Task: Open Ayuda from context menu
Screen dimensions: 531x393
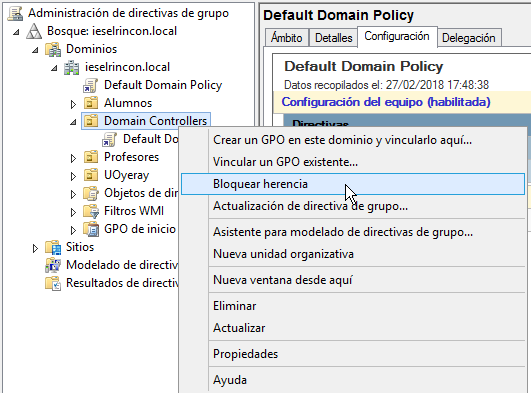Action: 353,380
